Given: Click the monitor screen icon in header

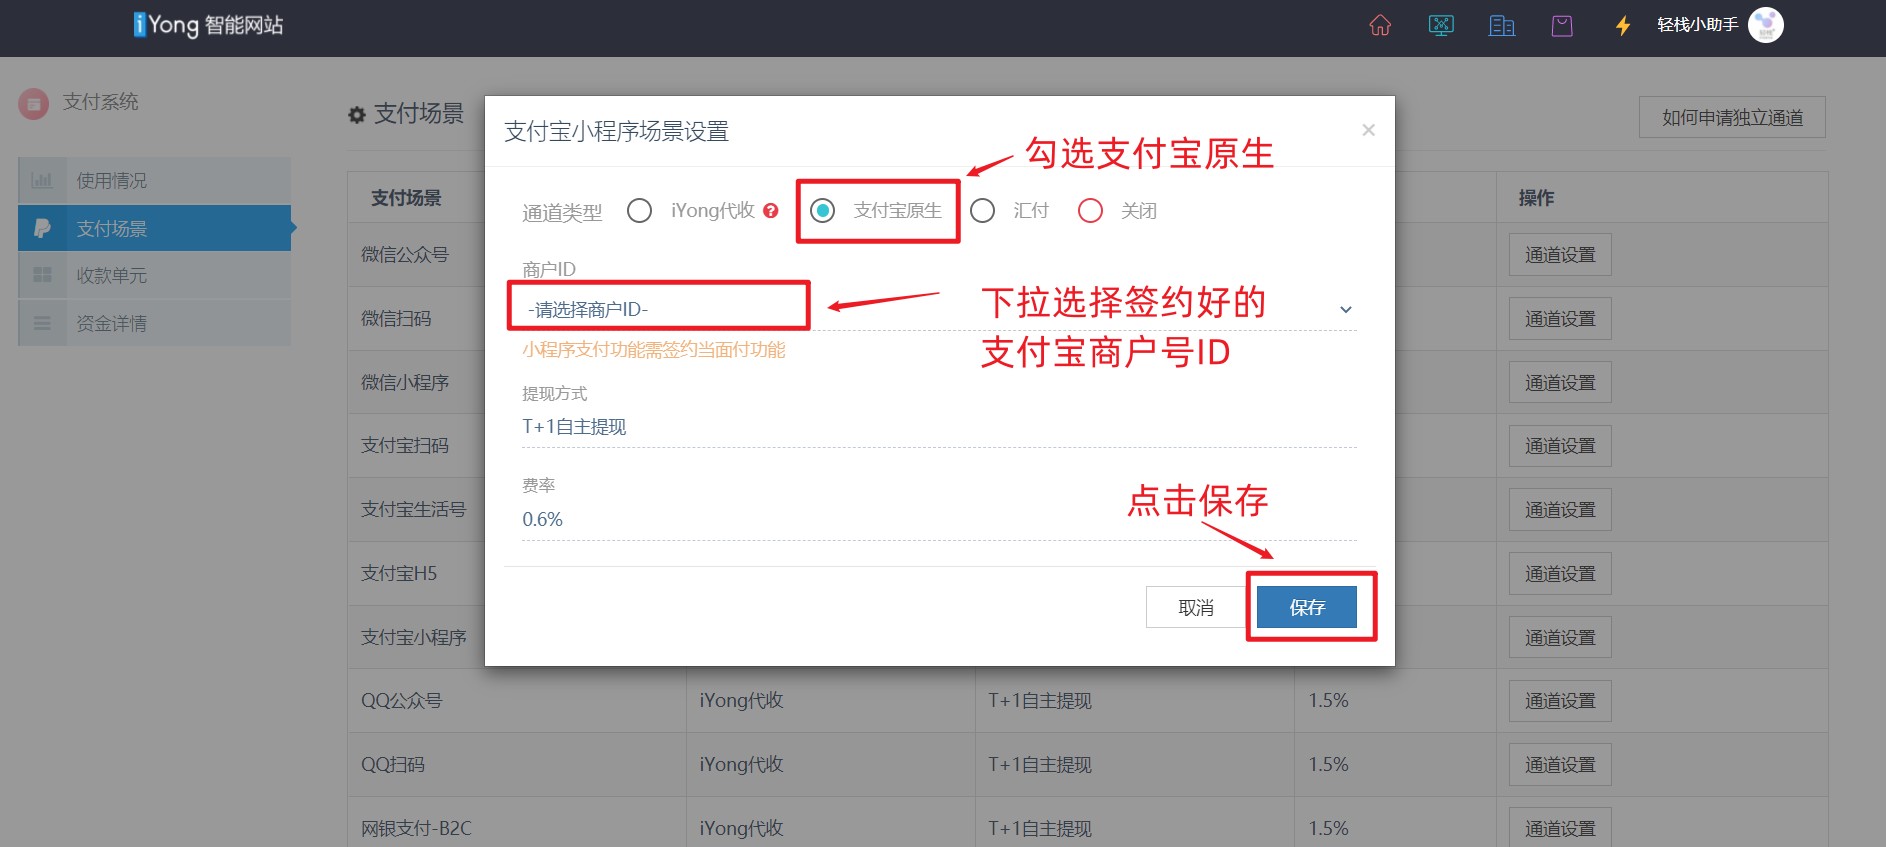Looking at the screenshot, I should 1441,25.
